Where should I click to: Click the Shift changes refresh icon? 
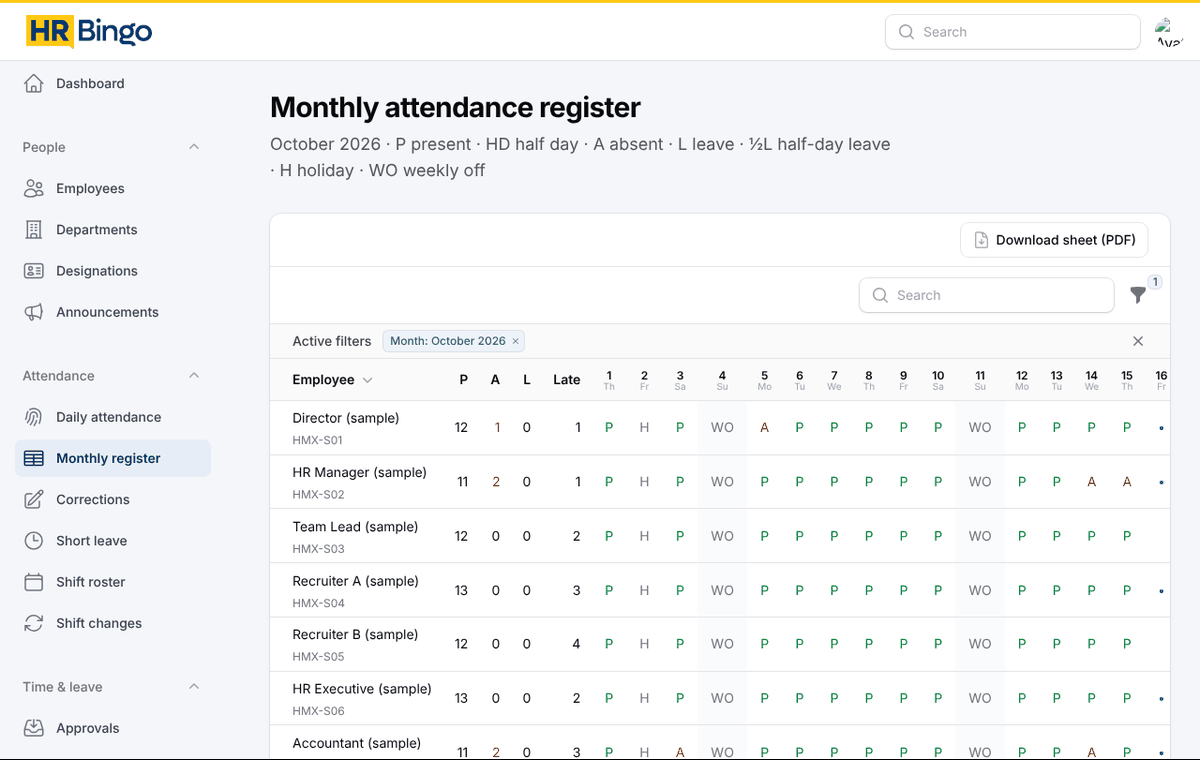(x=34, y=623)
